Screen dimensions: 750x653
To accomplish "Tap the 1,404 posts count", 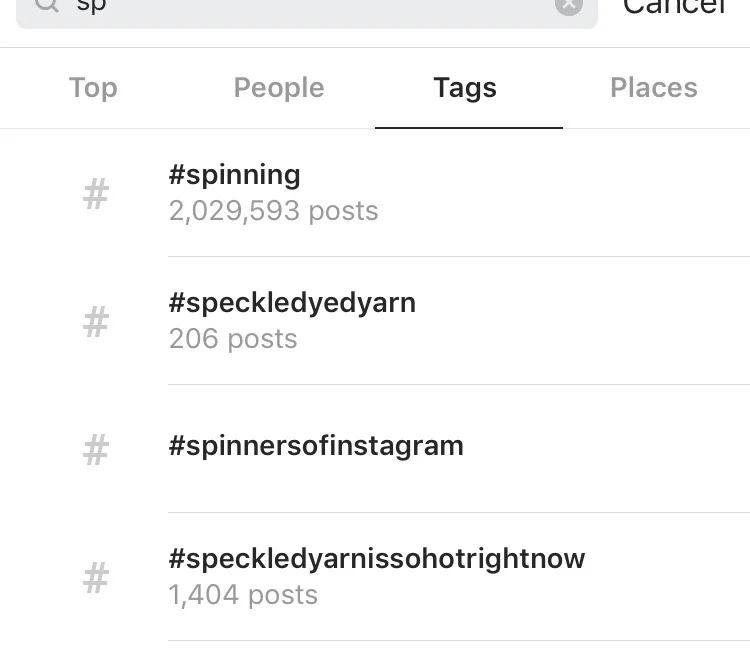I will [243, 595].
